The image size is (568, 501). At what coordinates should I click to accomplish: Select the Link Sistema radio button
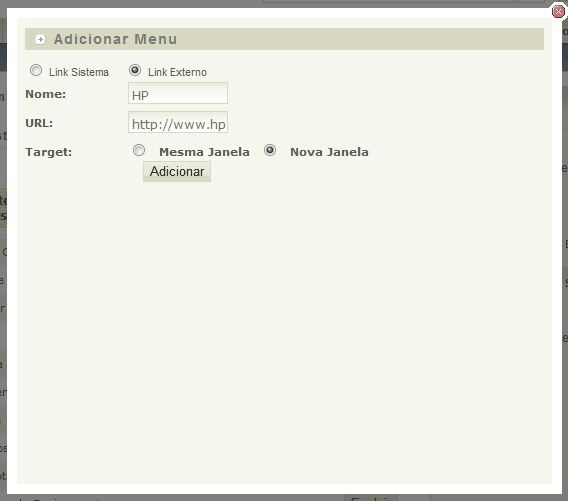coord(36,70)
